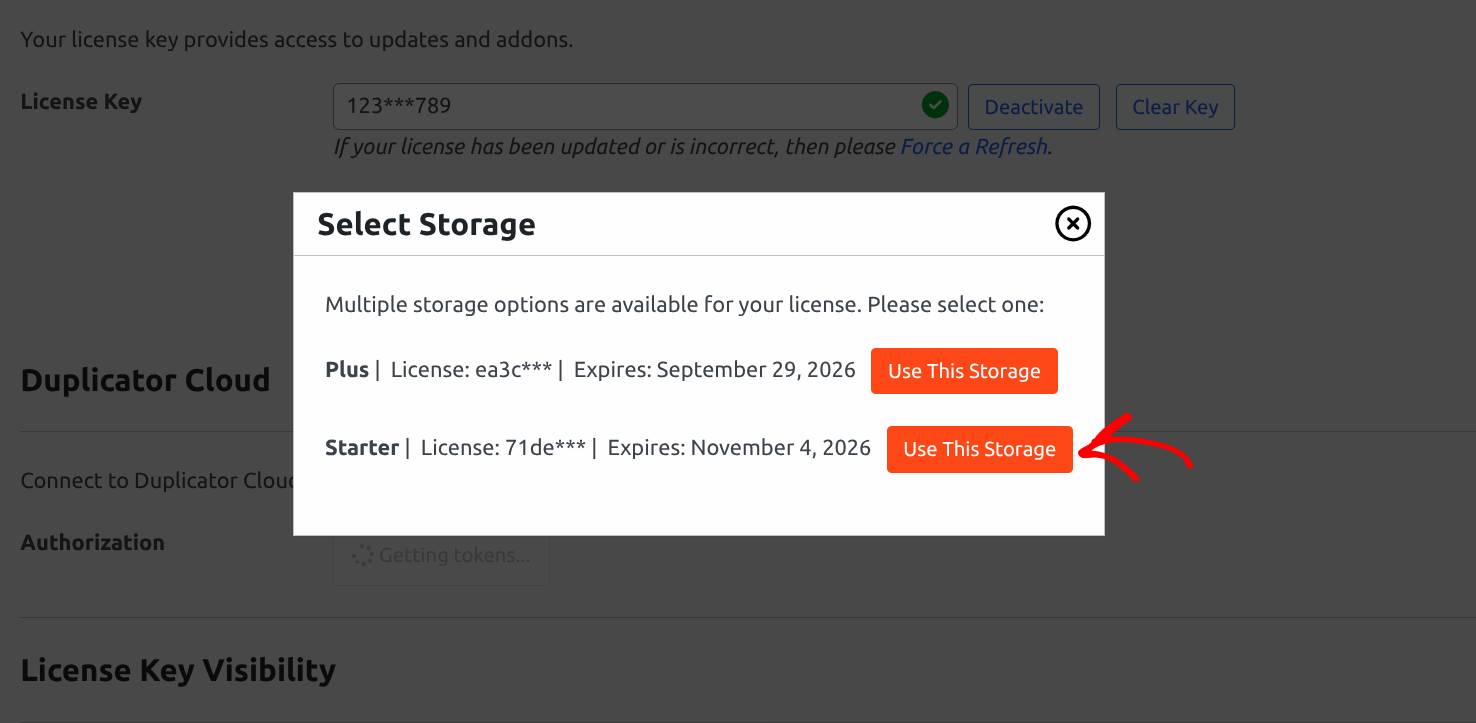Select the Plus plan name label
Screen dimensions: 1476x723
coord(346,370)
